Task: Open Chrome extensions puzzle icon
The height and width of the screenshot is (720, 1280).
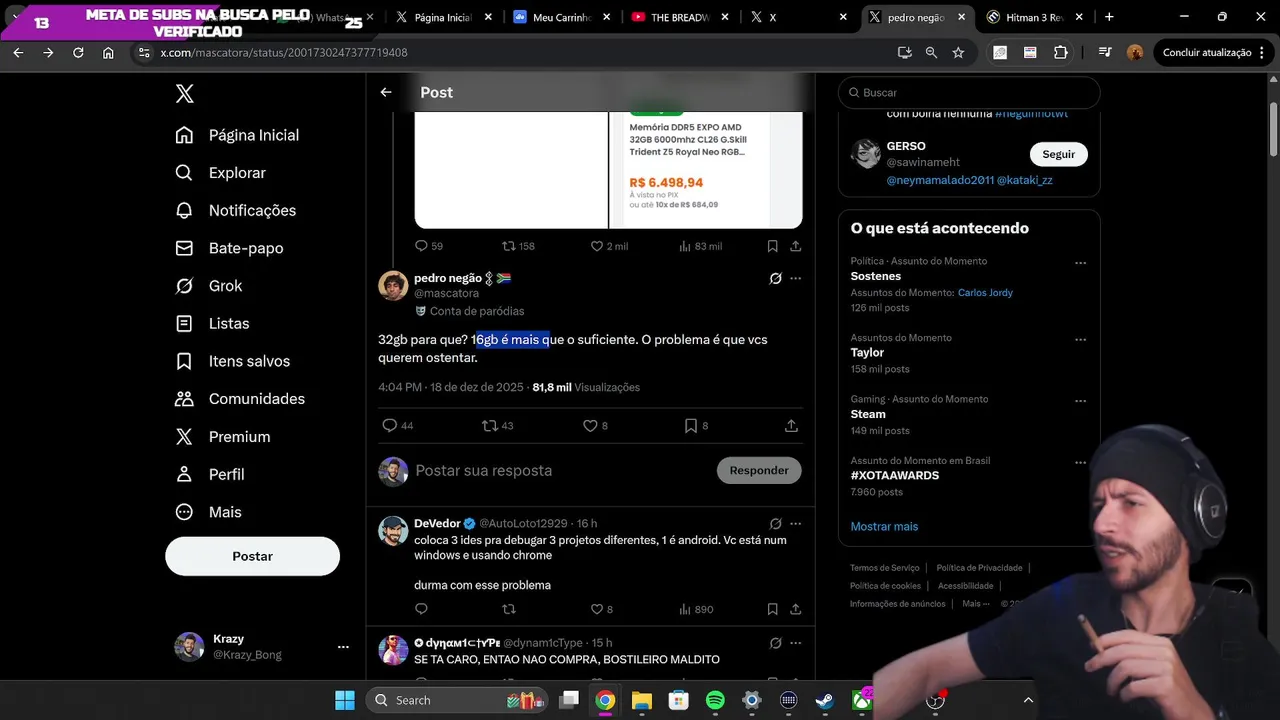Action: tap(1061, 53)
